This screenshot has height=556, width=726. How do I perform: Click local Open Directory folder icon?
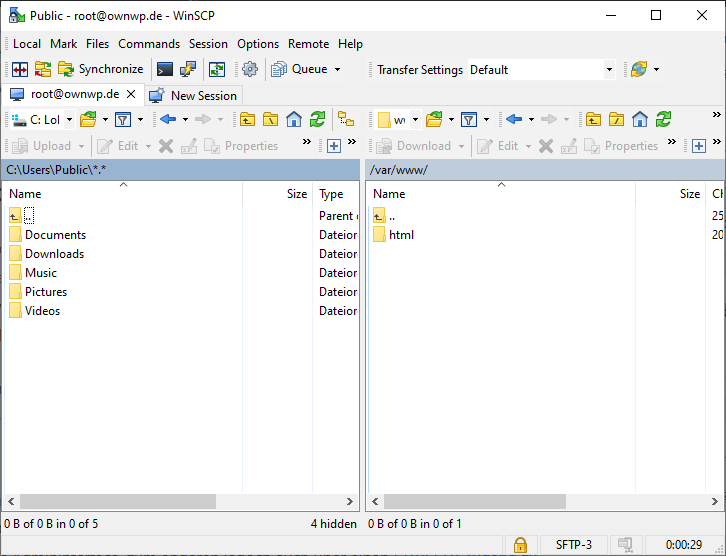click(x=88, y=119)
